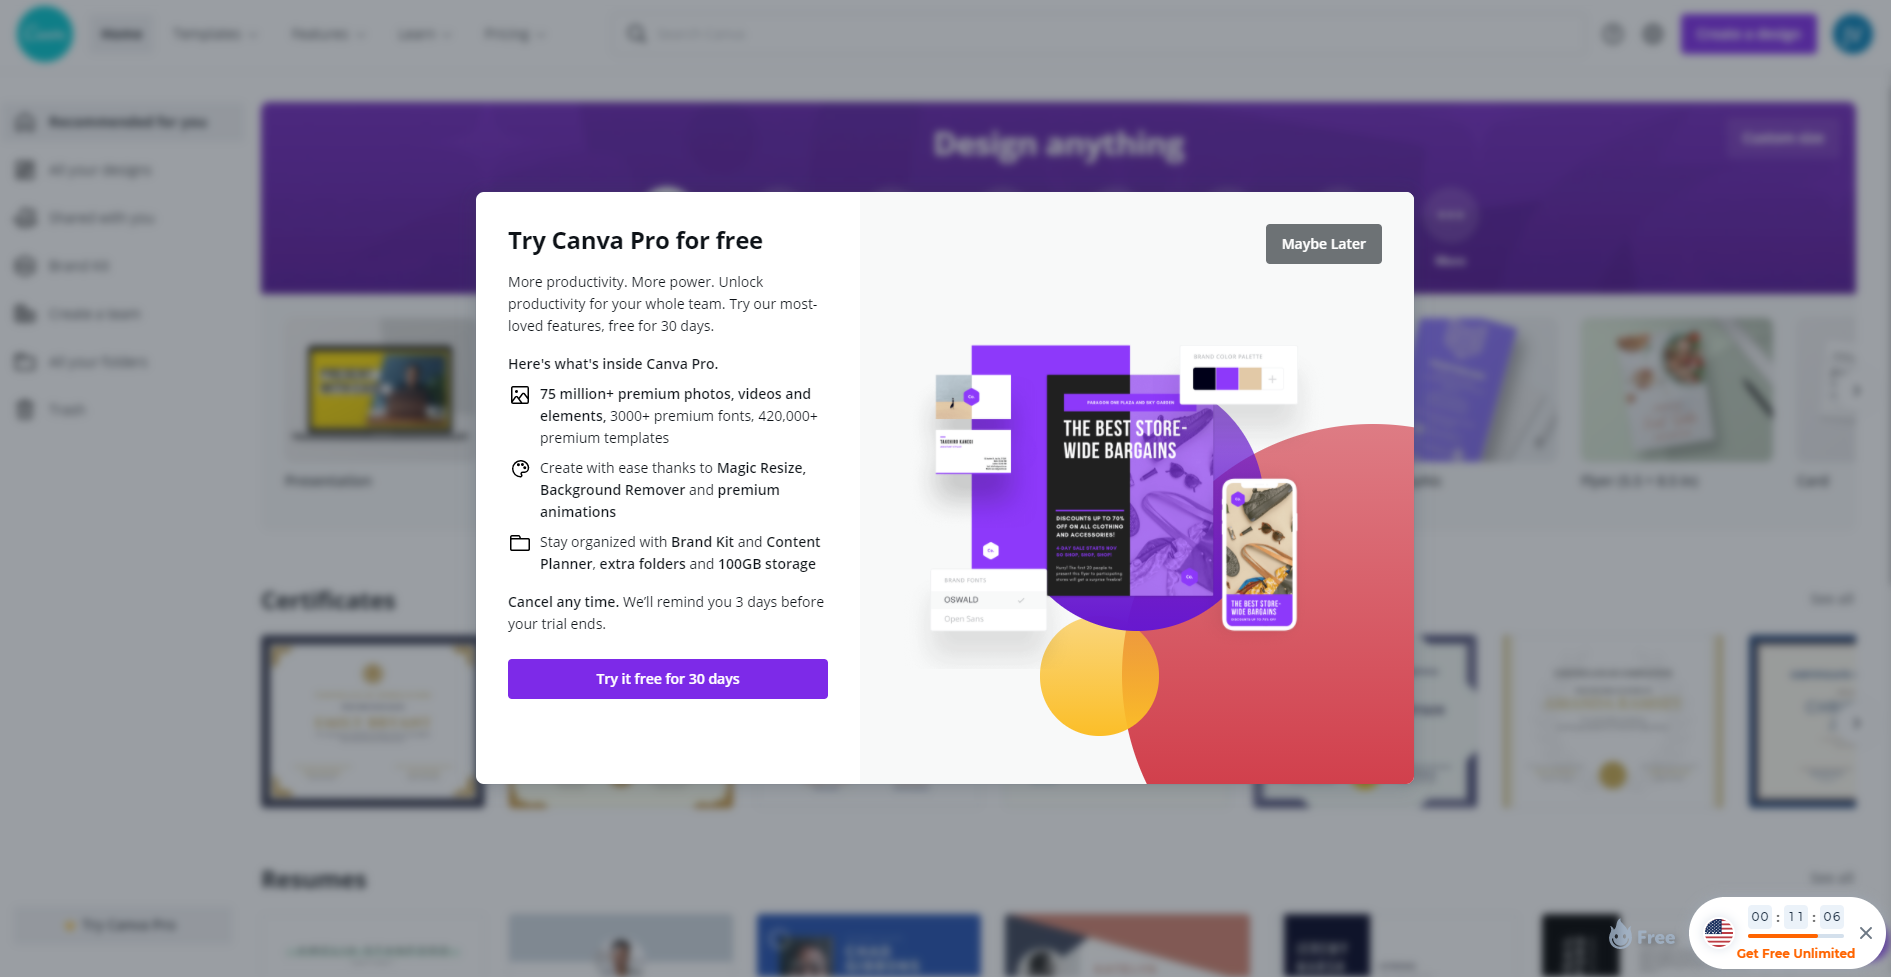Click Try it free for 30 days
Screen dimensions: 1891x977
pos(668,679)
